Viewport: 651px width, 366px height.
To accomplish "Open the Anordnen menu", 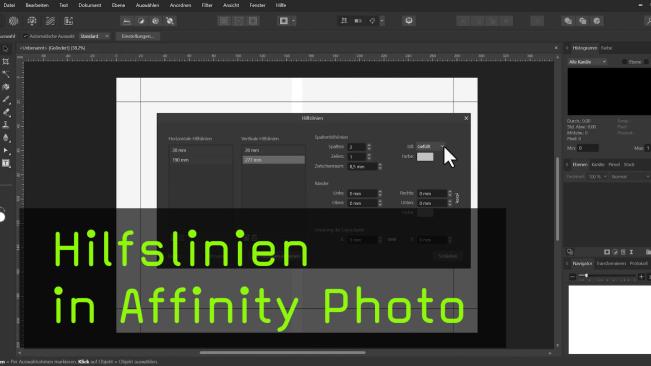I will tap(181, 5).
